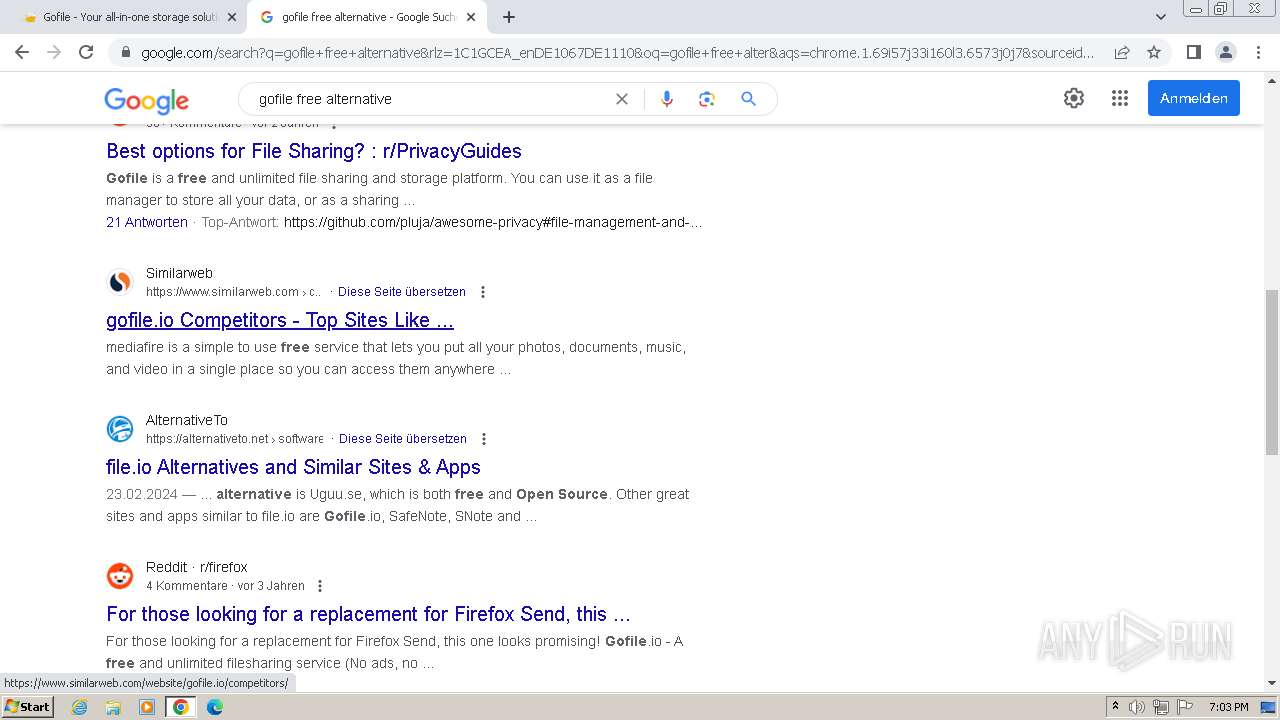This screenshot has height=720, width=1280.
Task: Open network status tray icon
Action: [1161, 707]
